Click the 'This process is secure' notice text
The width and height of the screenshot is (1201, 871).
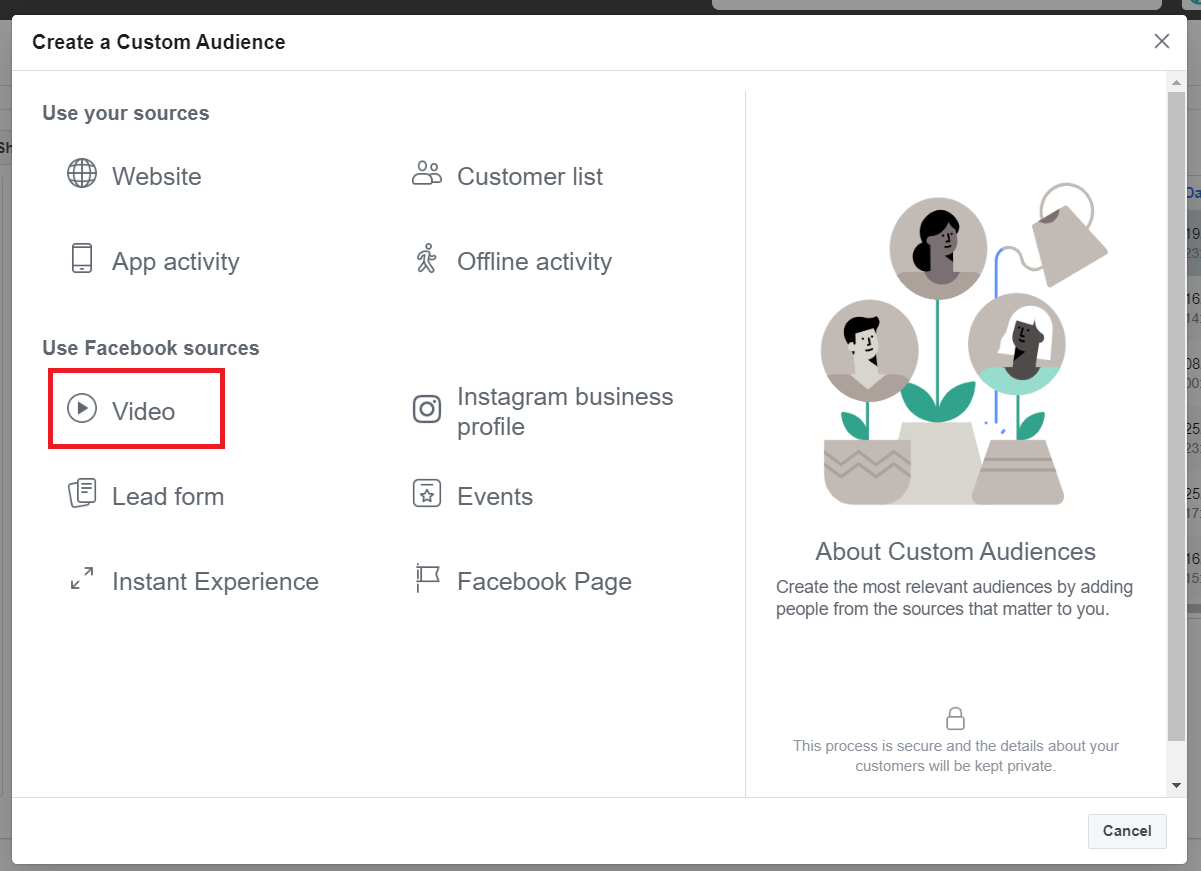956,756
